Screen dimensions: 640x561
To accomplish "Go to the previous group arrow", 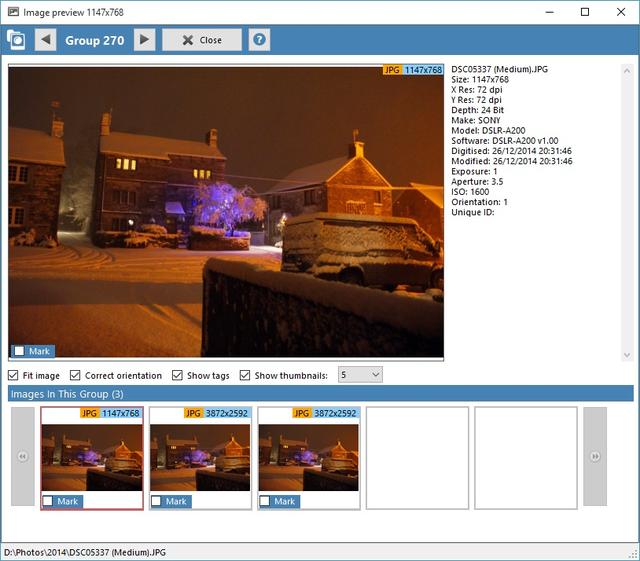I will (46, 40).
